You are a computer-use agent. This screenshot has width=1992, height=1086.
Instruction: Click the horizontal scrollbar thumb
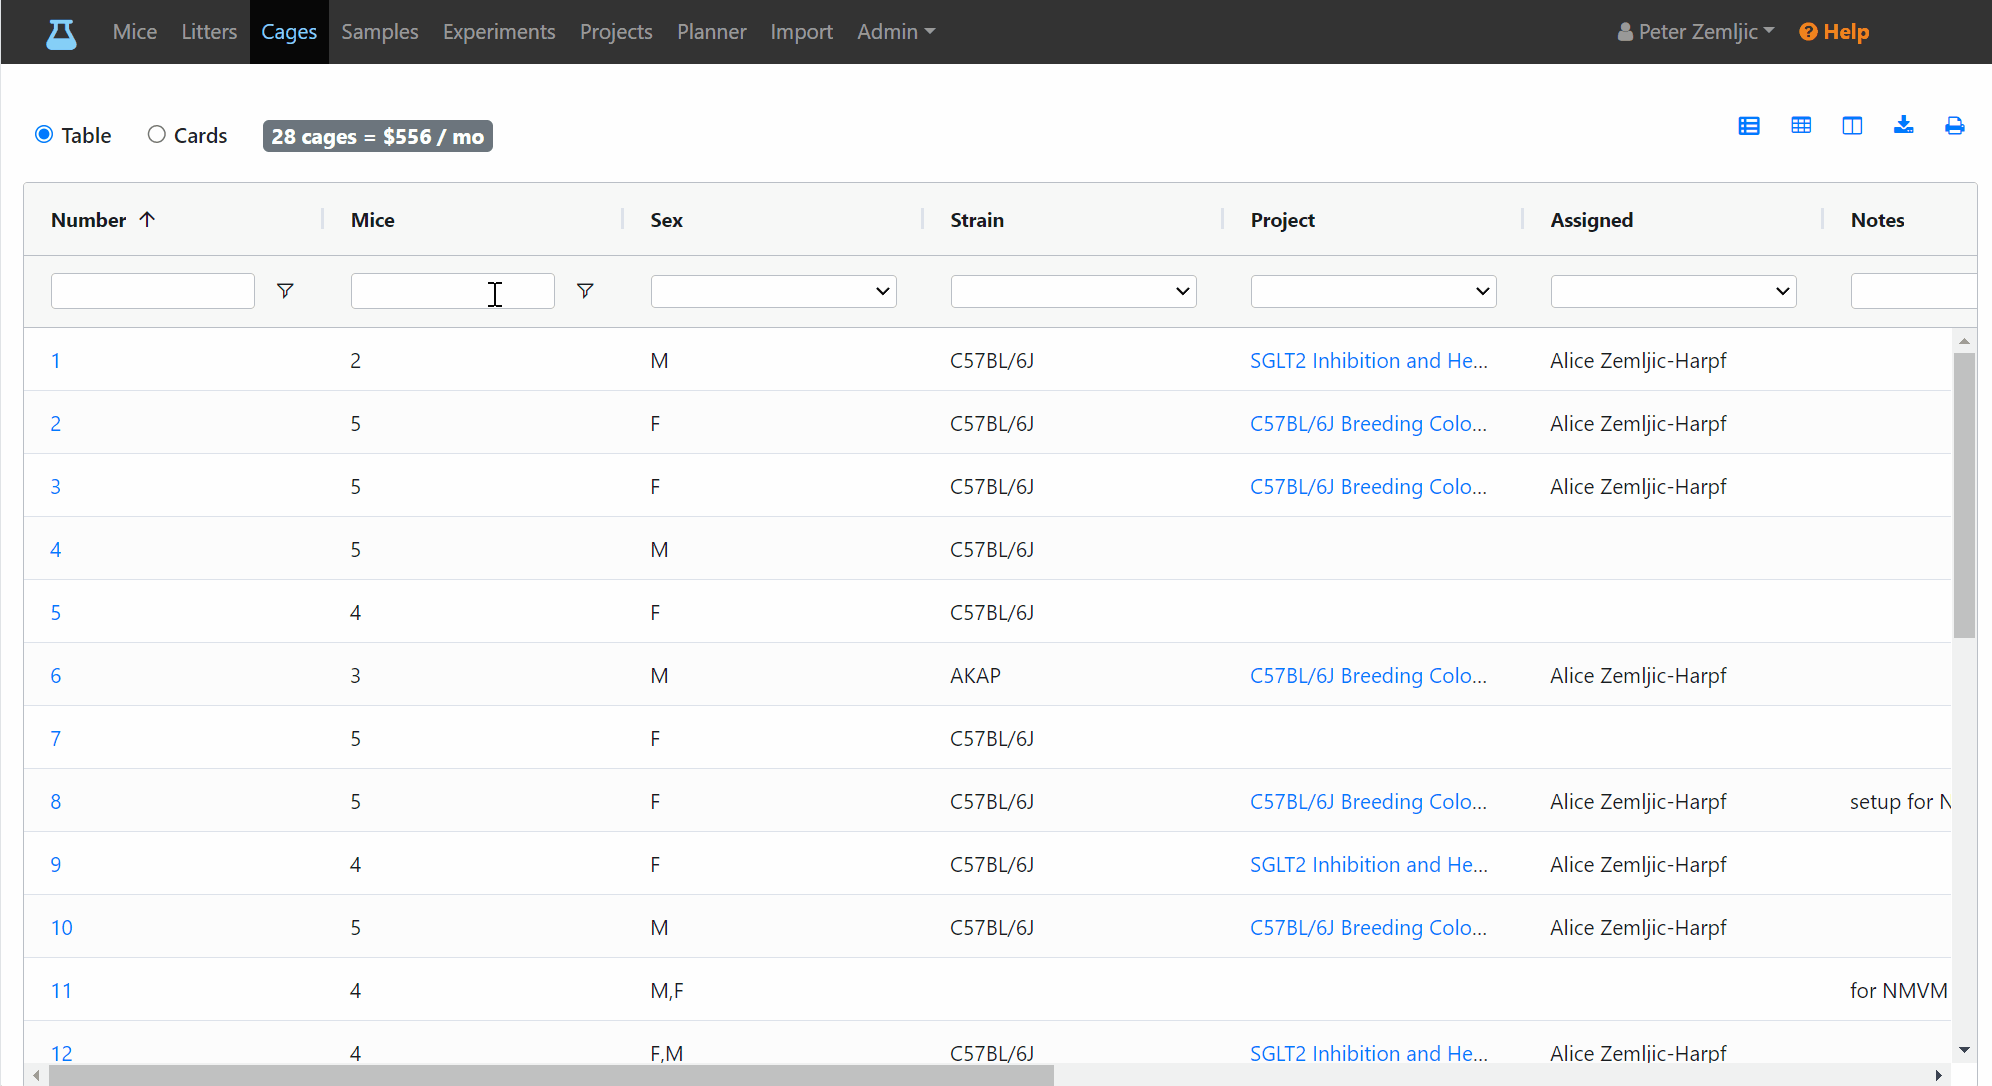551,1075
